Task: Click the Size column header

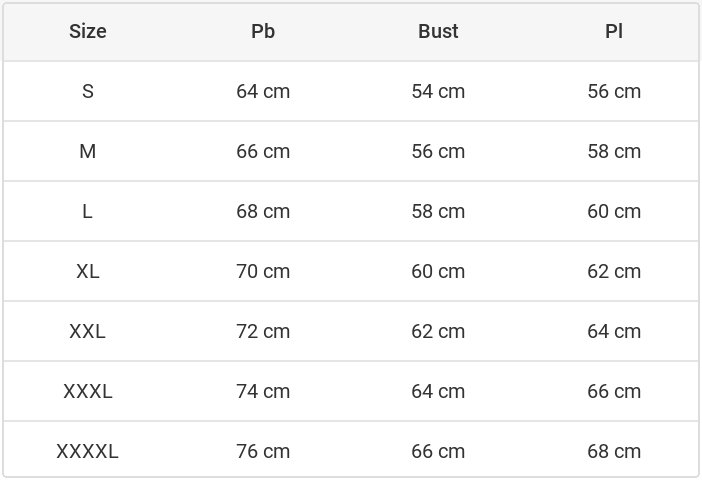Action: pos(88,31)
